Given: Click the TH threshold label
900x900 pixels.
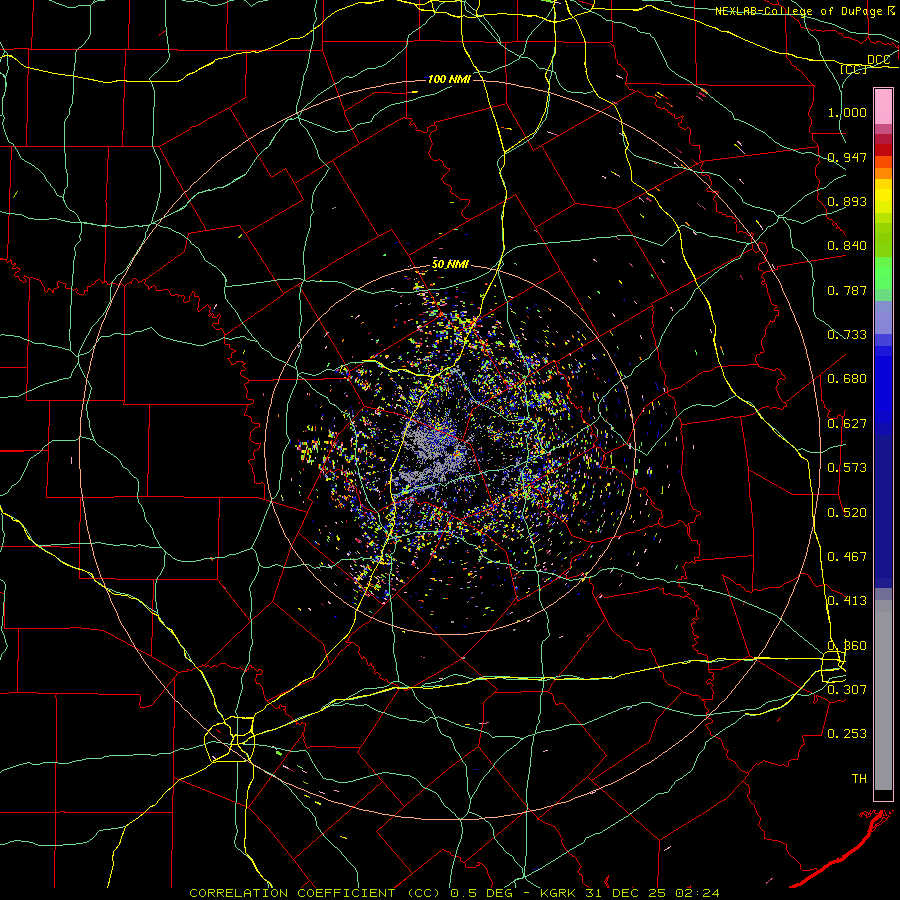Looking at the screenshot, I should [859, 779].
